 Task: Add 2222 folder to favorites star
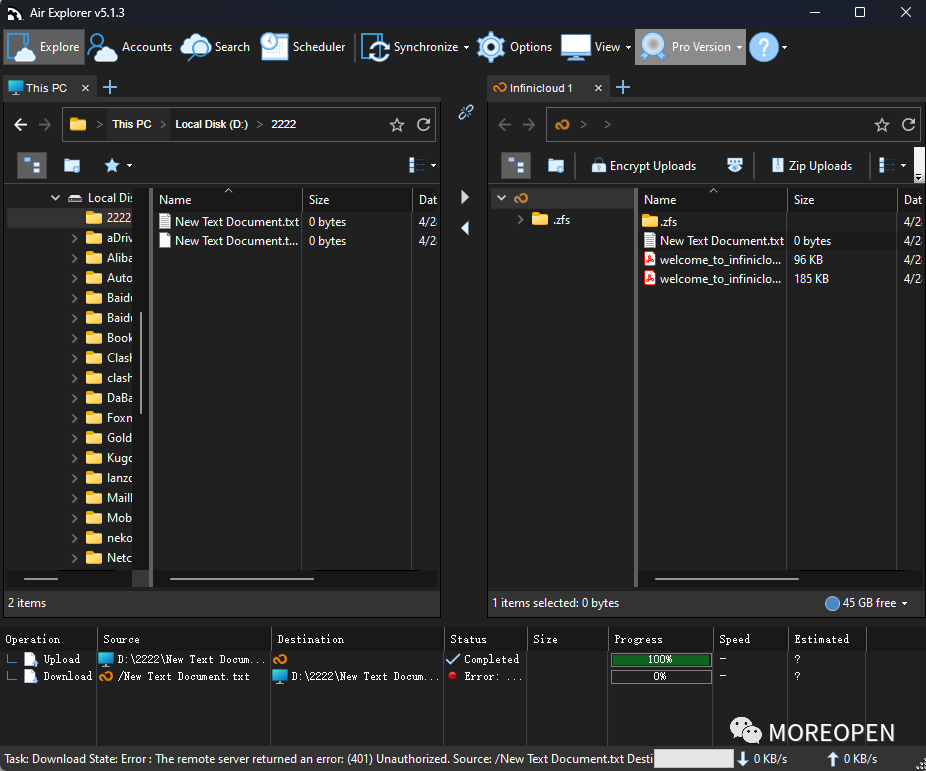coord(397,125)
